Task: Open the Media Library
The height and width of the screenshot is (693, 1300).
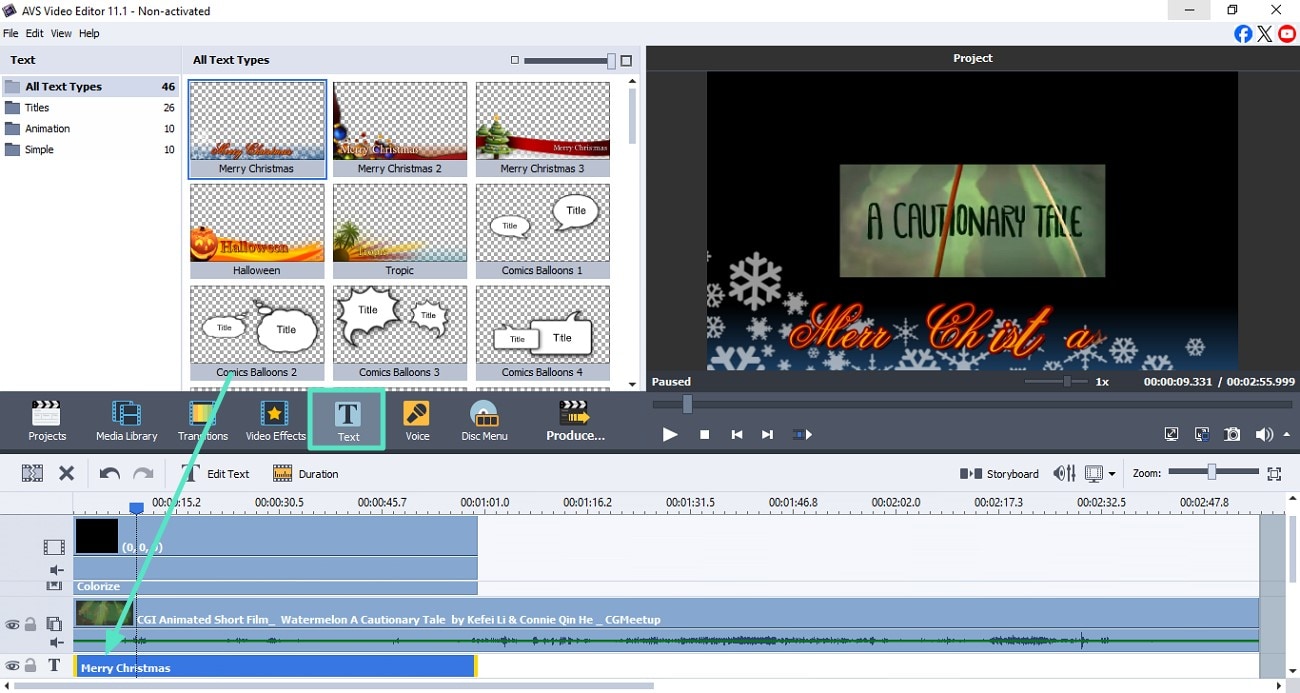Action: click(x=126, y=421)
